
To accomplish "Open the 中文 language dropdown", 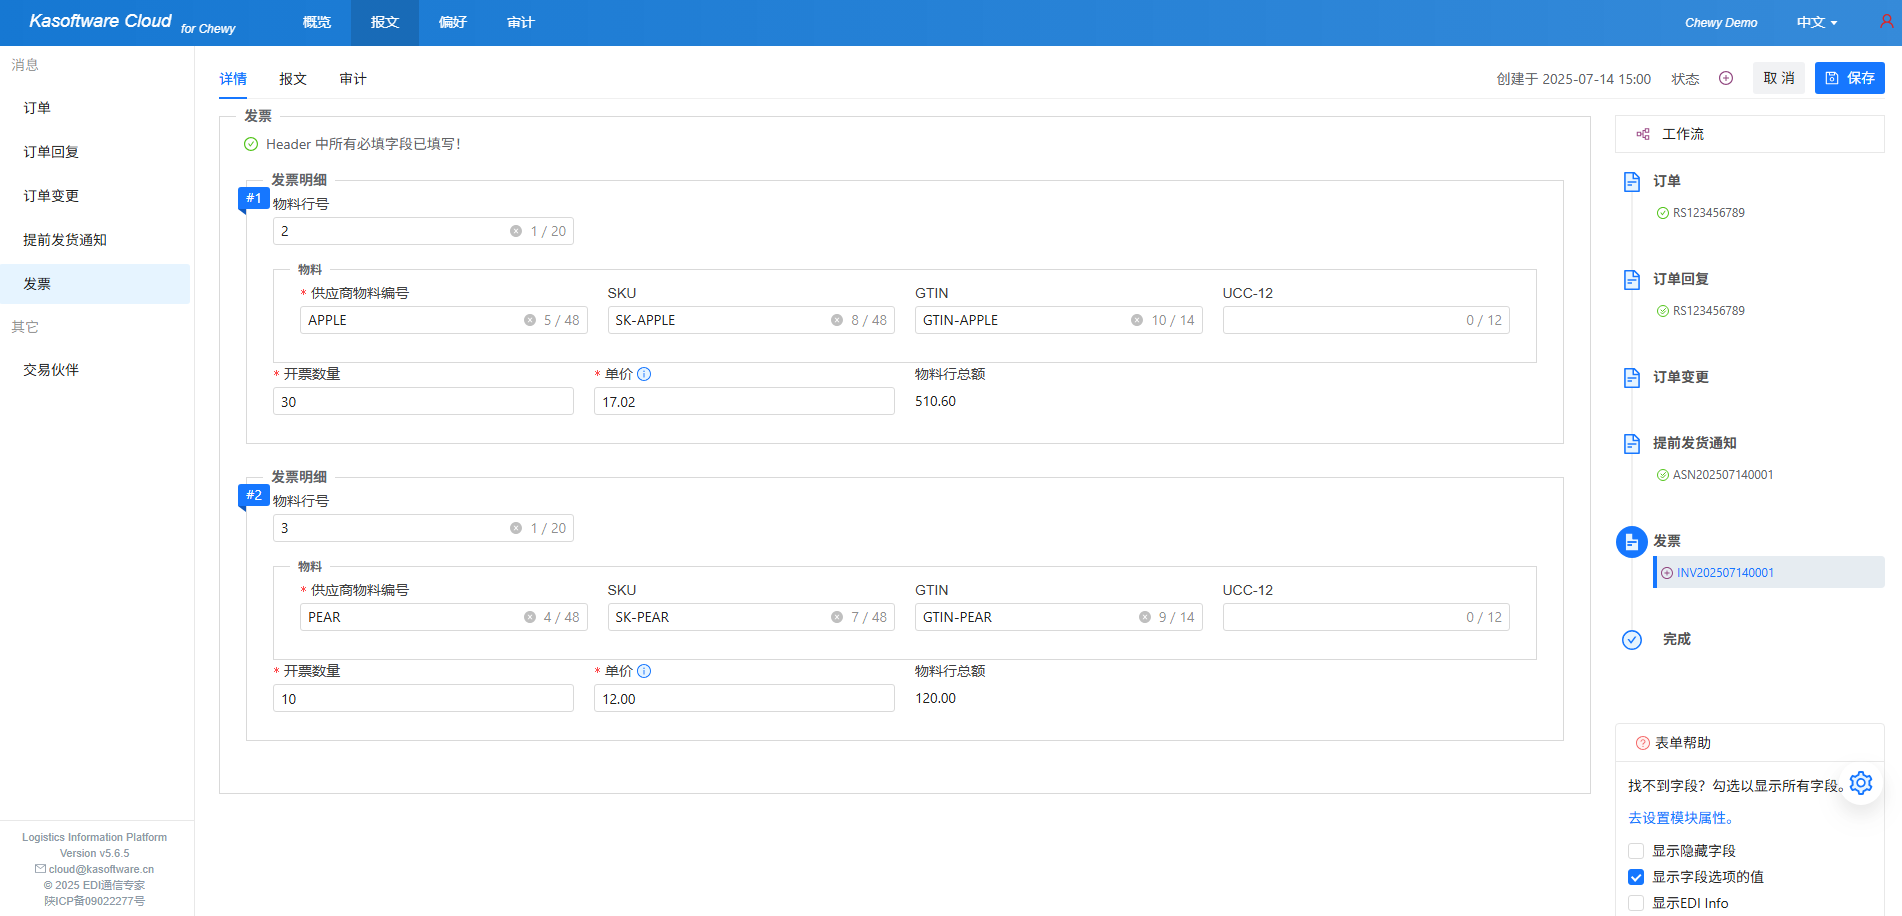I will point(1816,22).
